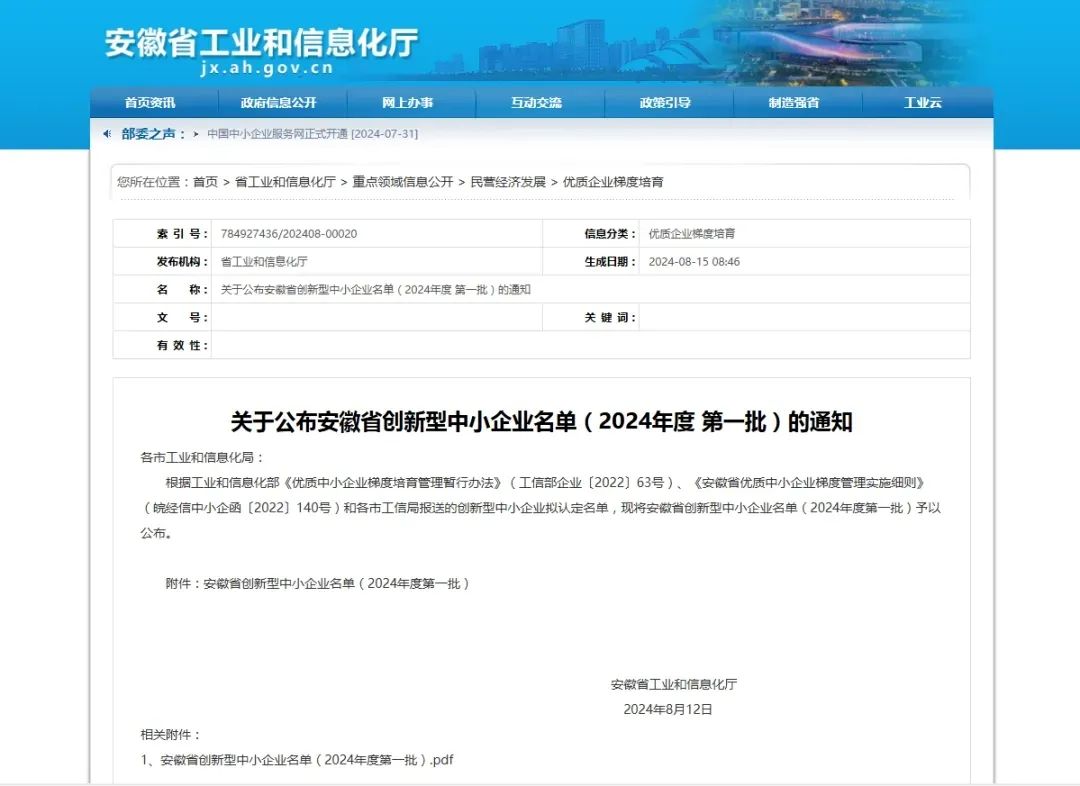The image size is (1080, 786).
Task: Go to 制造强省 from the navbar
Action: point(796,102)
